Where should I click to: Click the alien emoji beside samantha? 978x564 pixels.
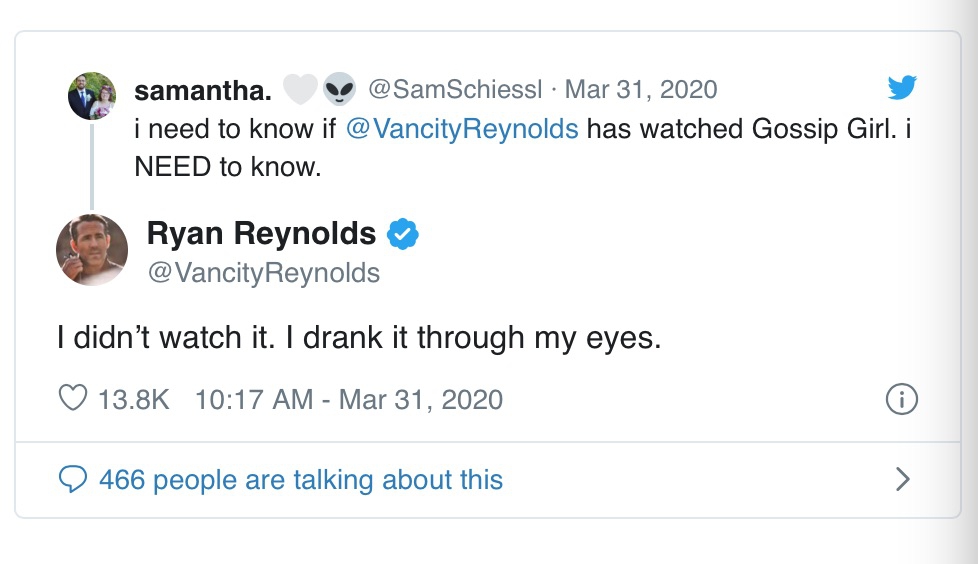339,89
